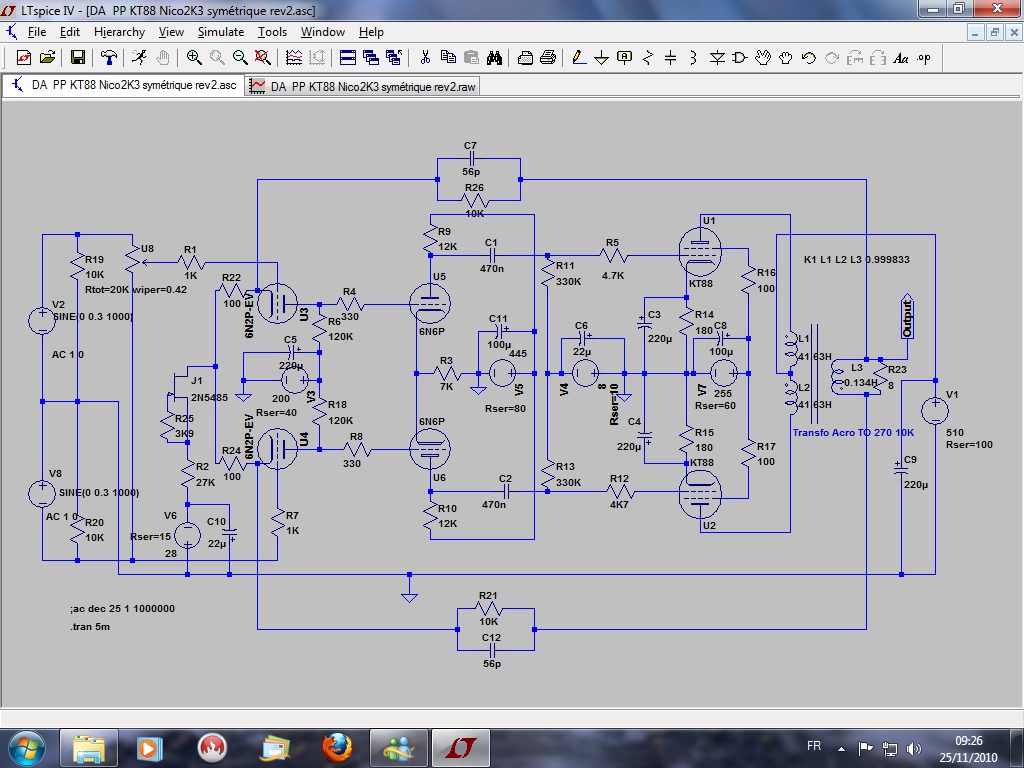Open the File menu

point(37,32)
